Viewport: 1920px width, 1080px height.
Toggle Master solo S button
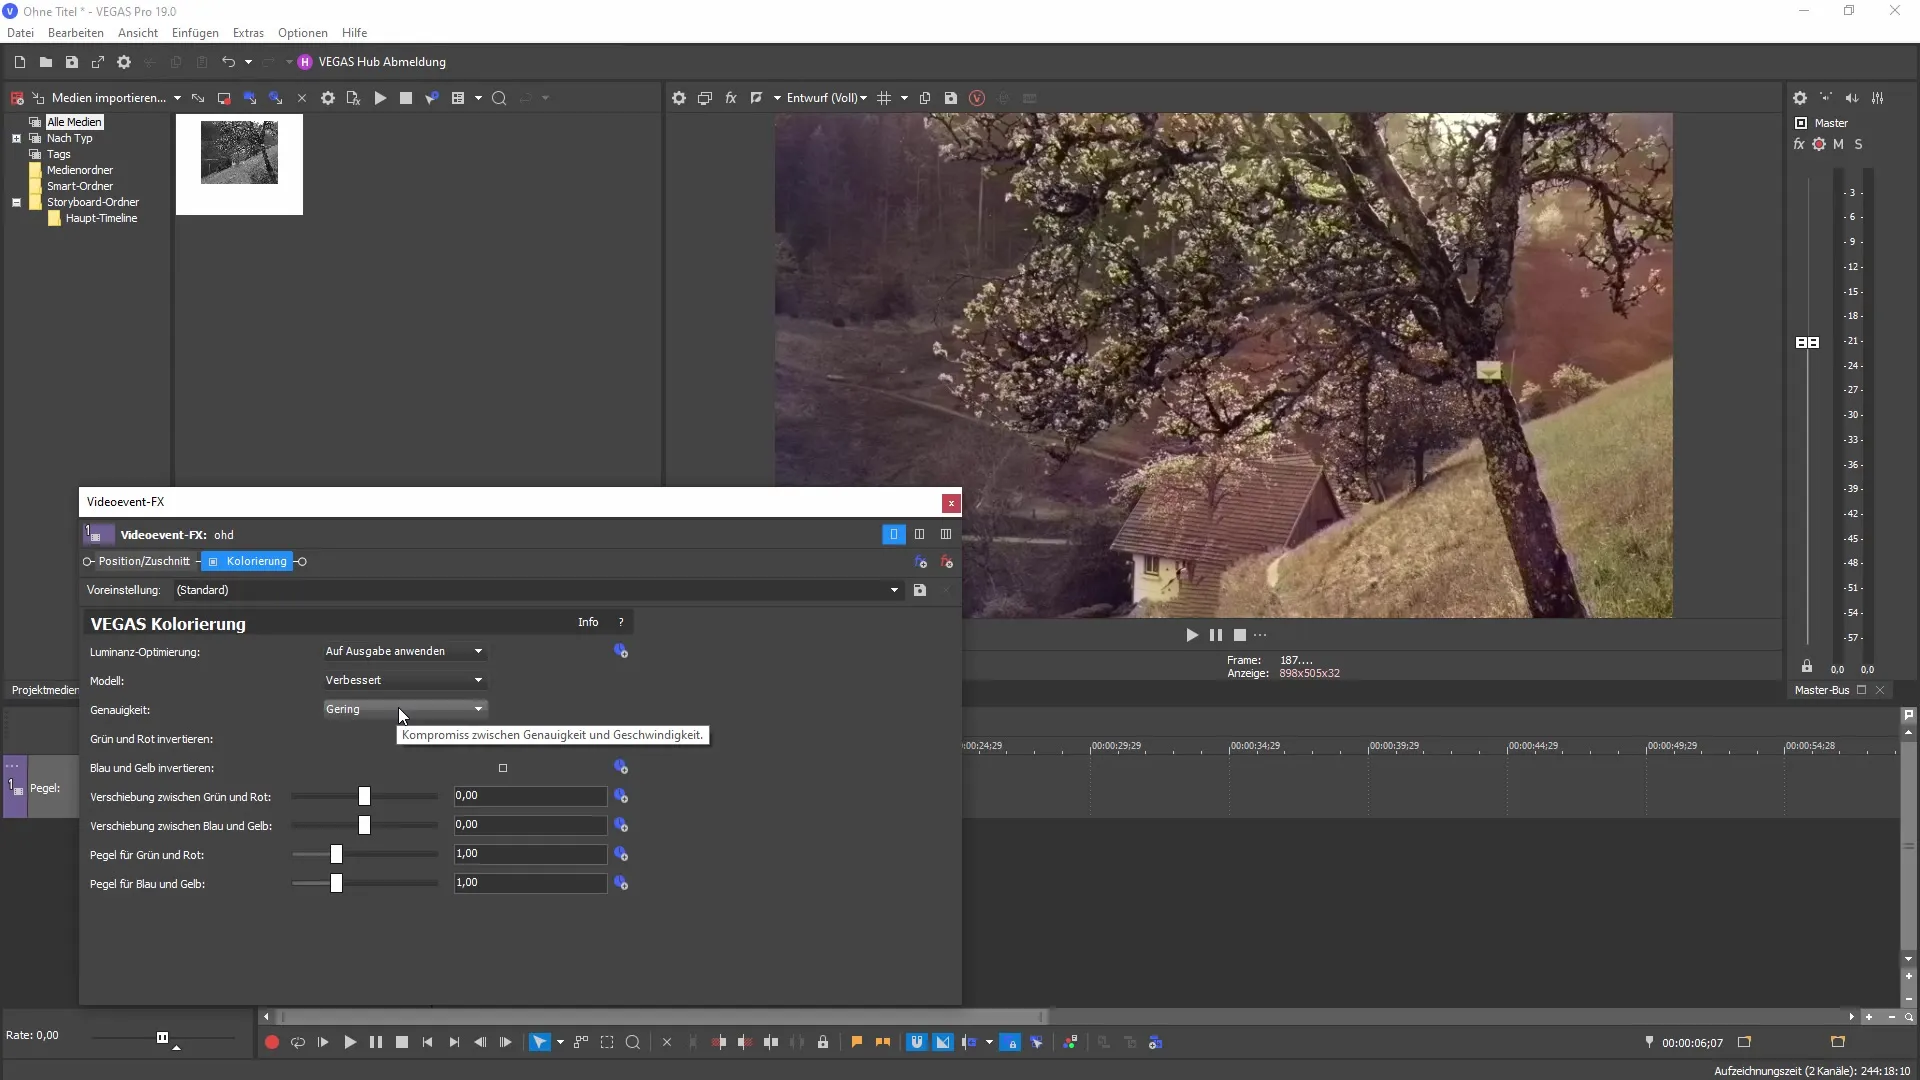(1859, 144)
